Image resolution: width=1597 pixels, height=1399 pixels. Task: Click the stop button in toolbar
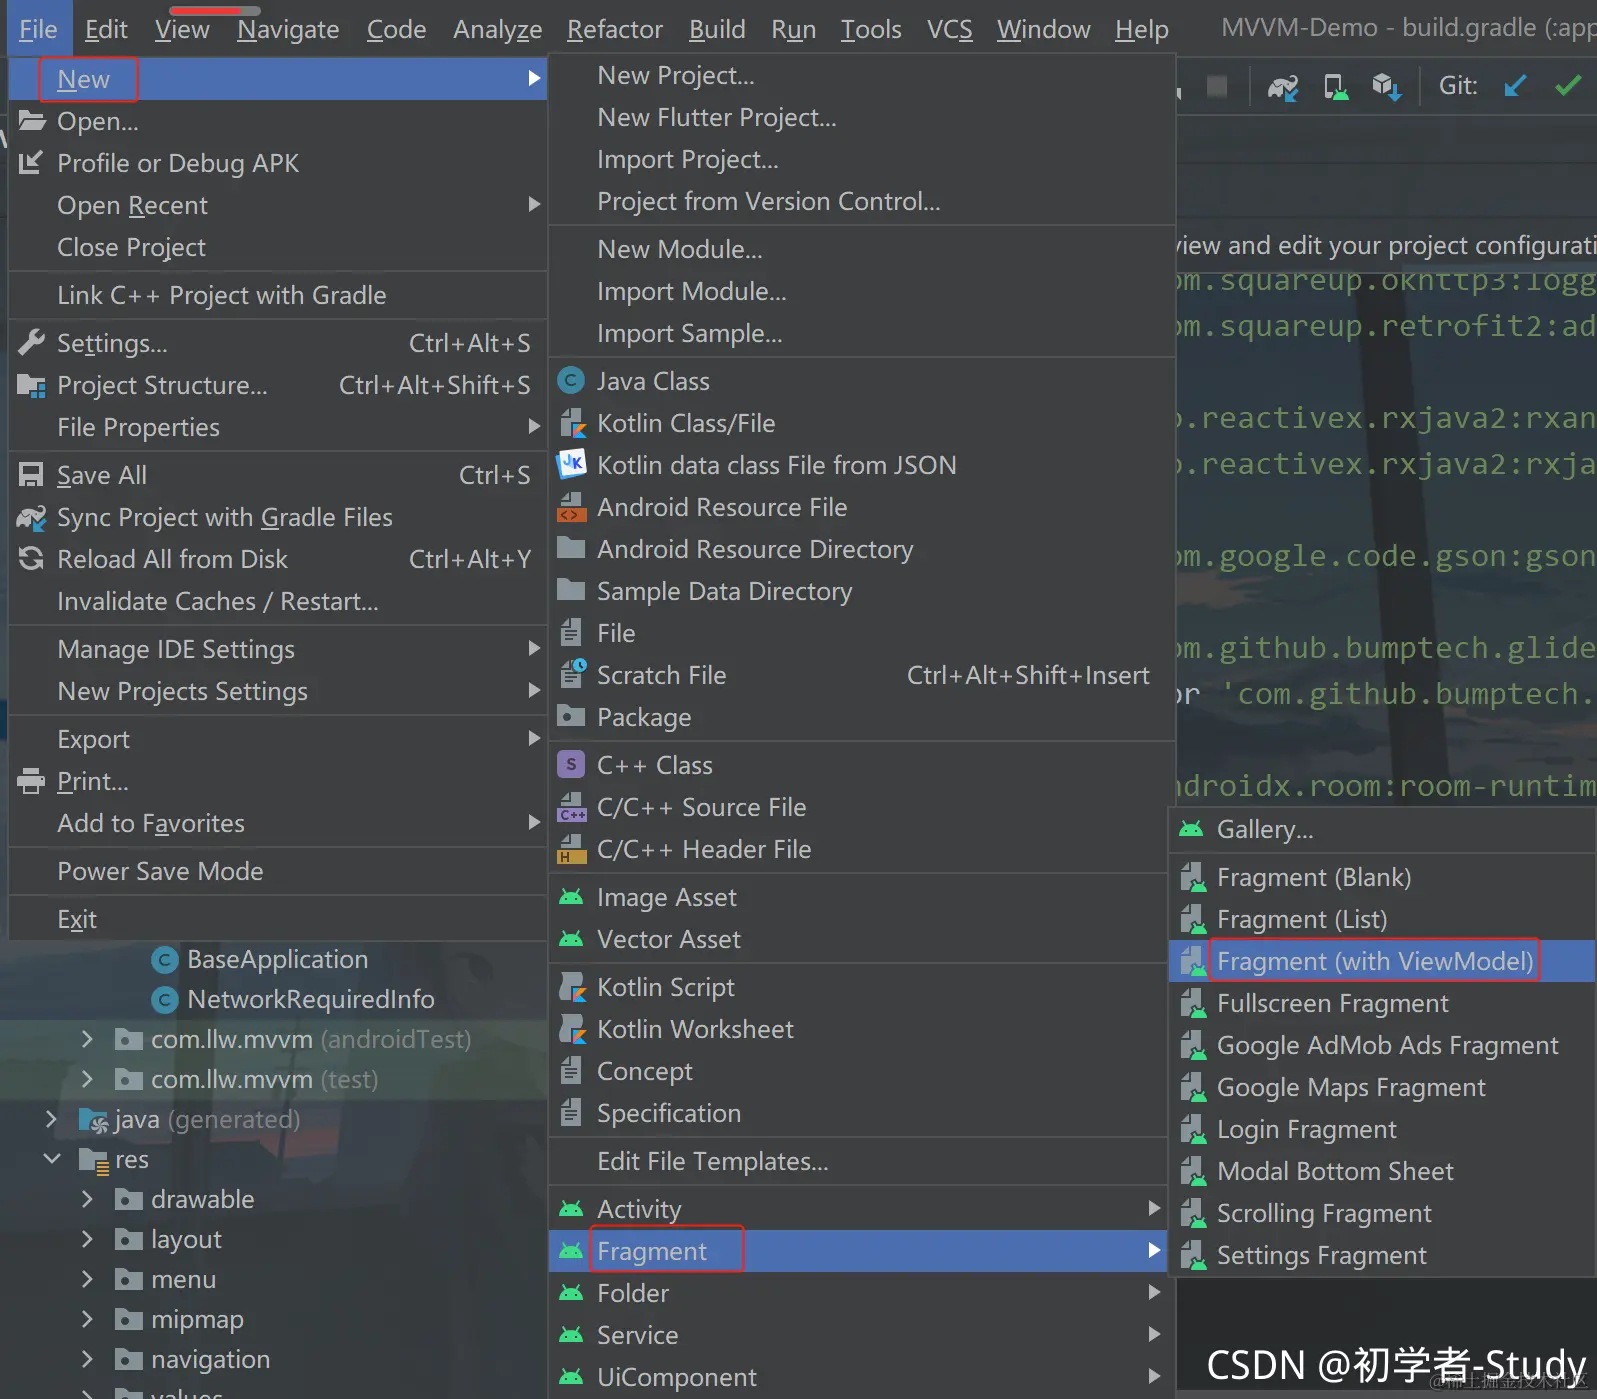tap(1217, 86)
